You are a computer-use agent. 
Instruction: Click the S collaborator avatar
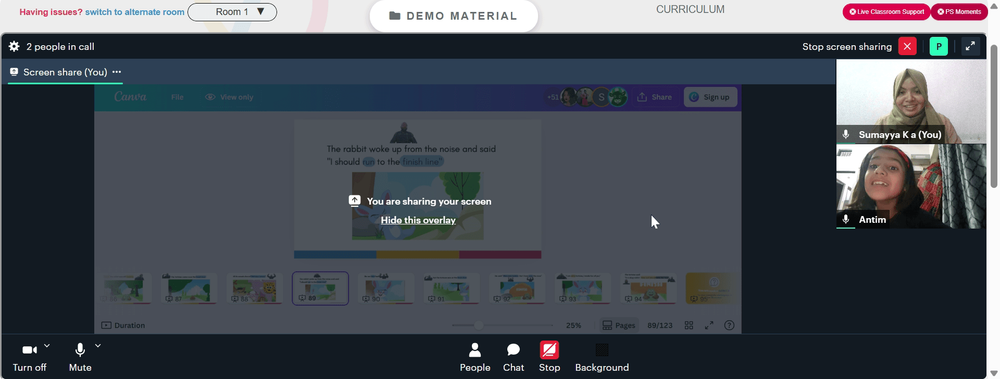click(601, 97)
